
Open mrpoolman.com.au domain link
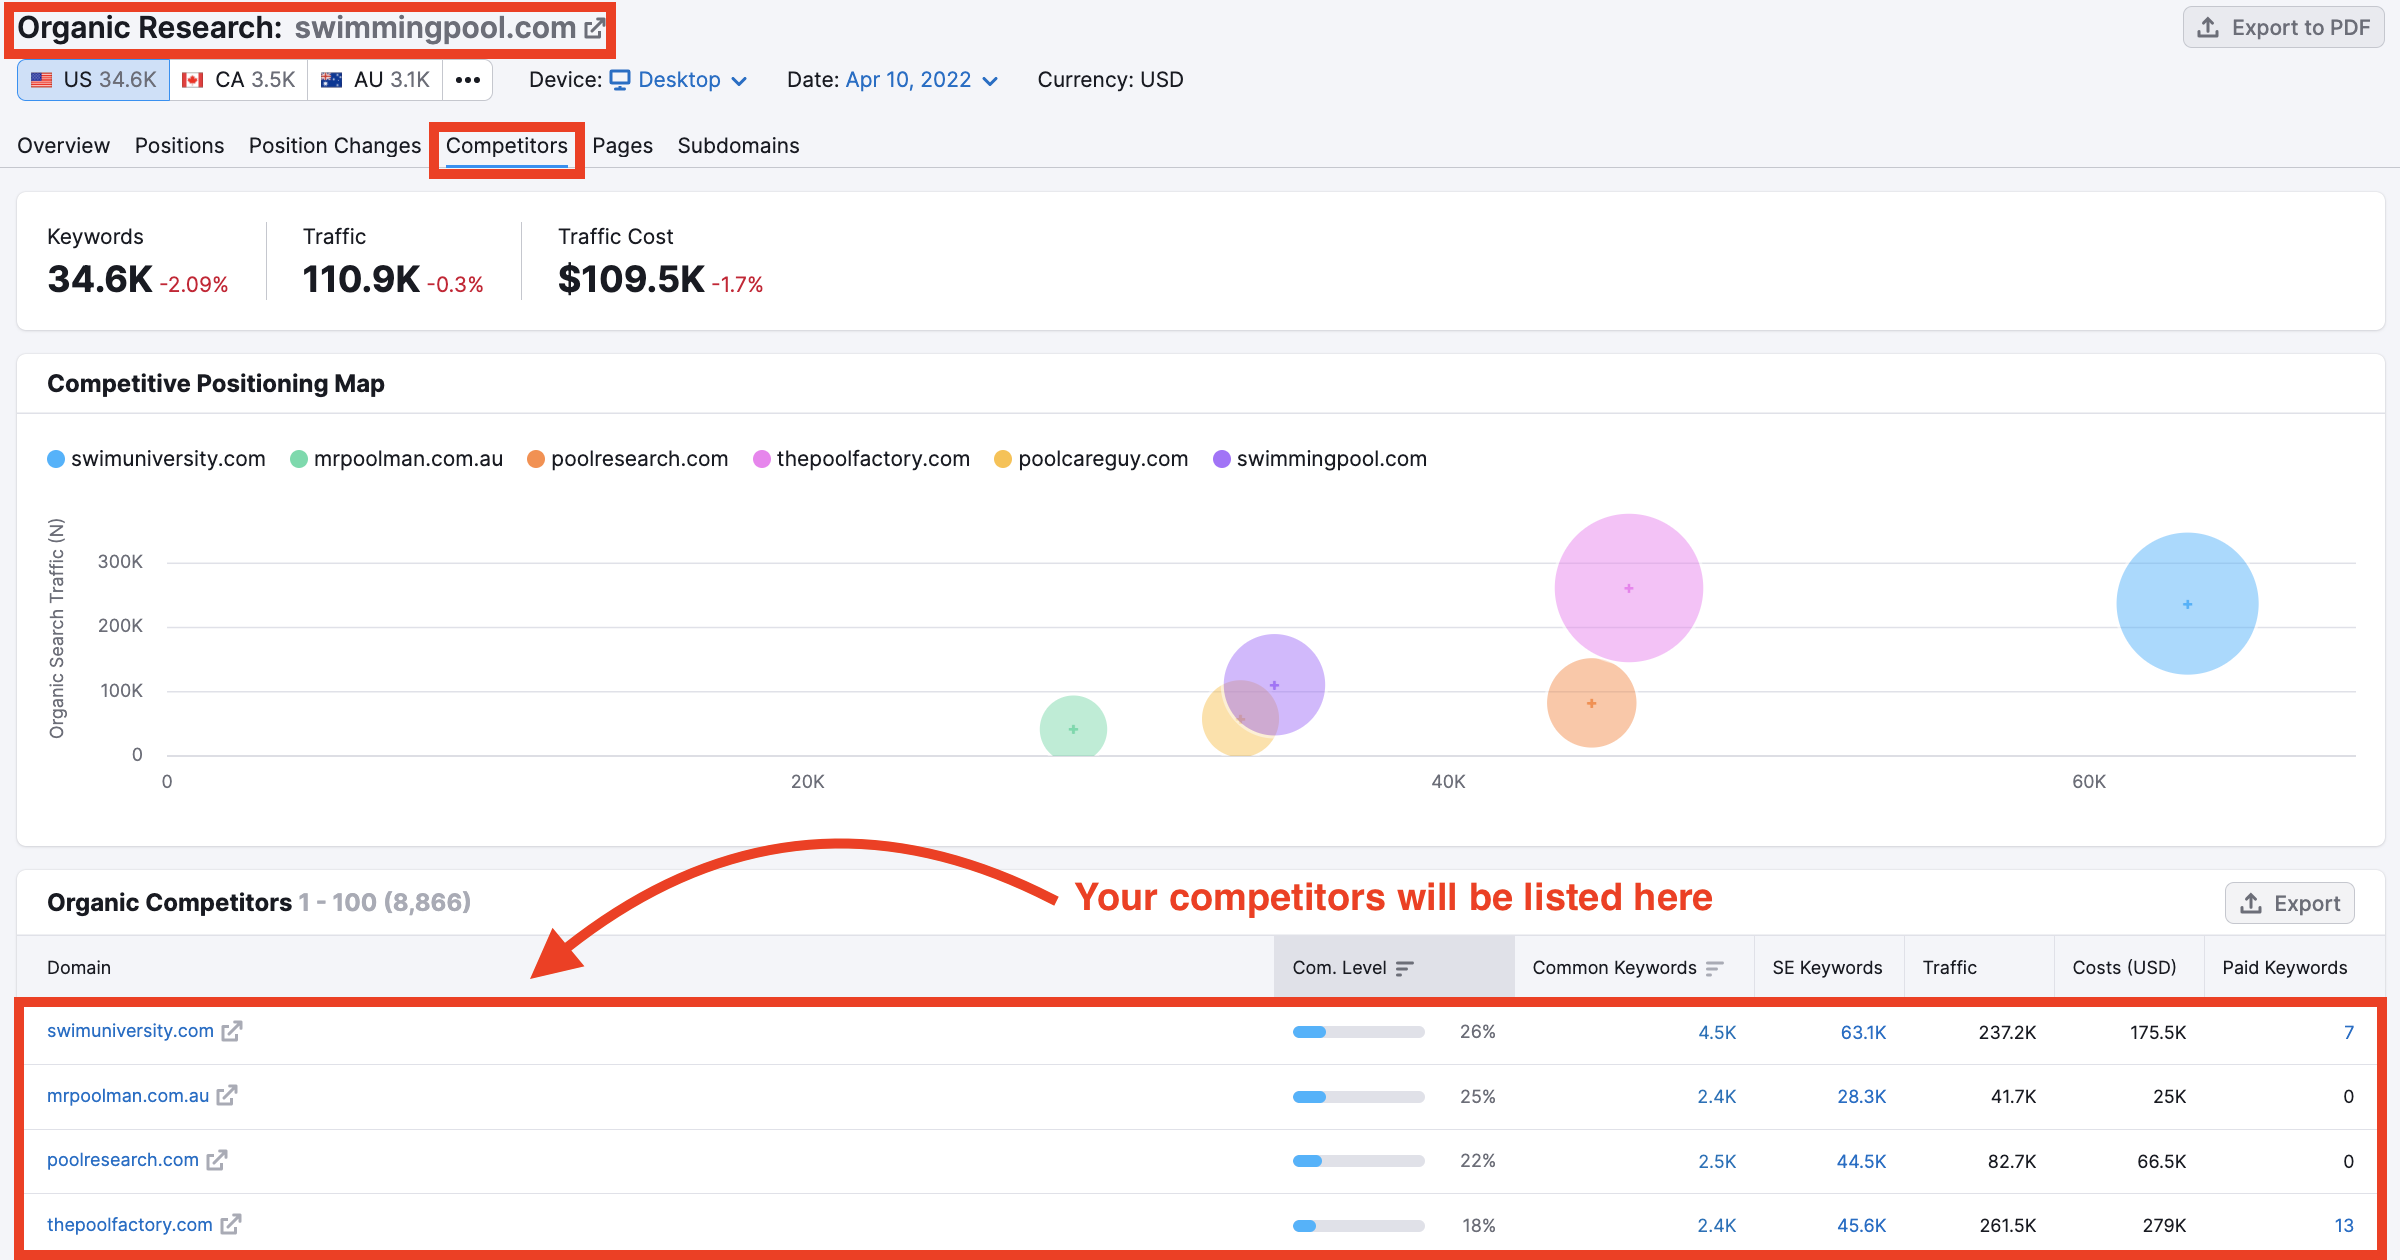click(128, 1096)
